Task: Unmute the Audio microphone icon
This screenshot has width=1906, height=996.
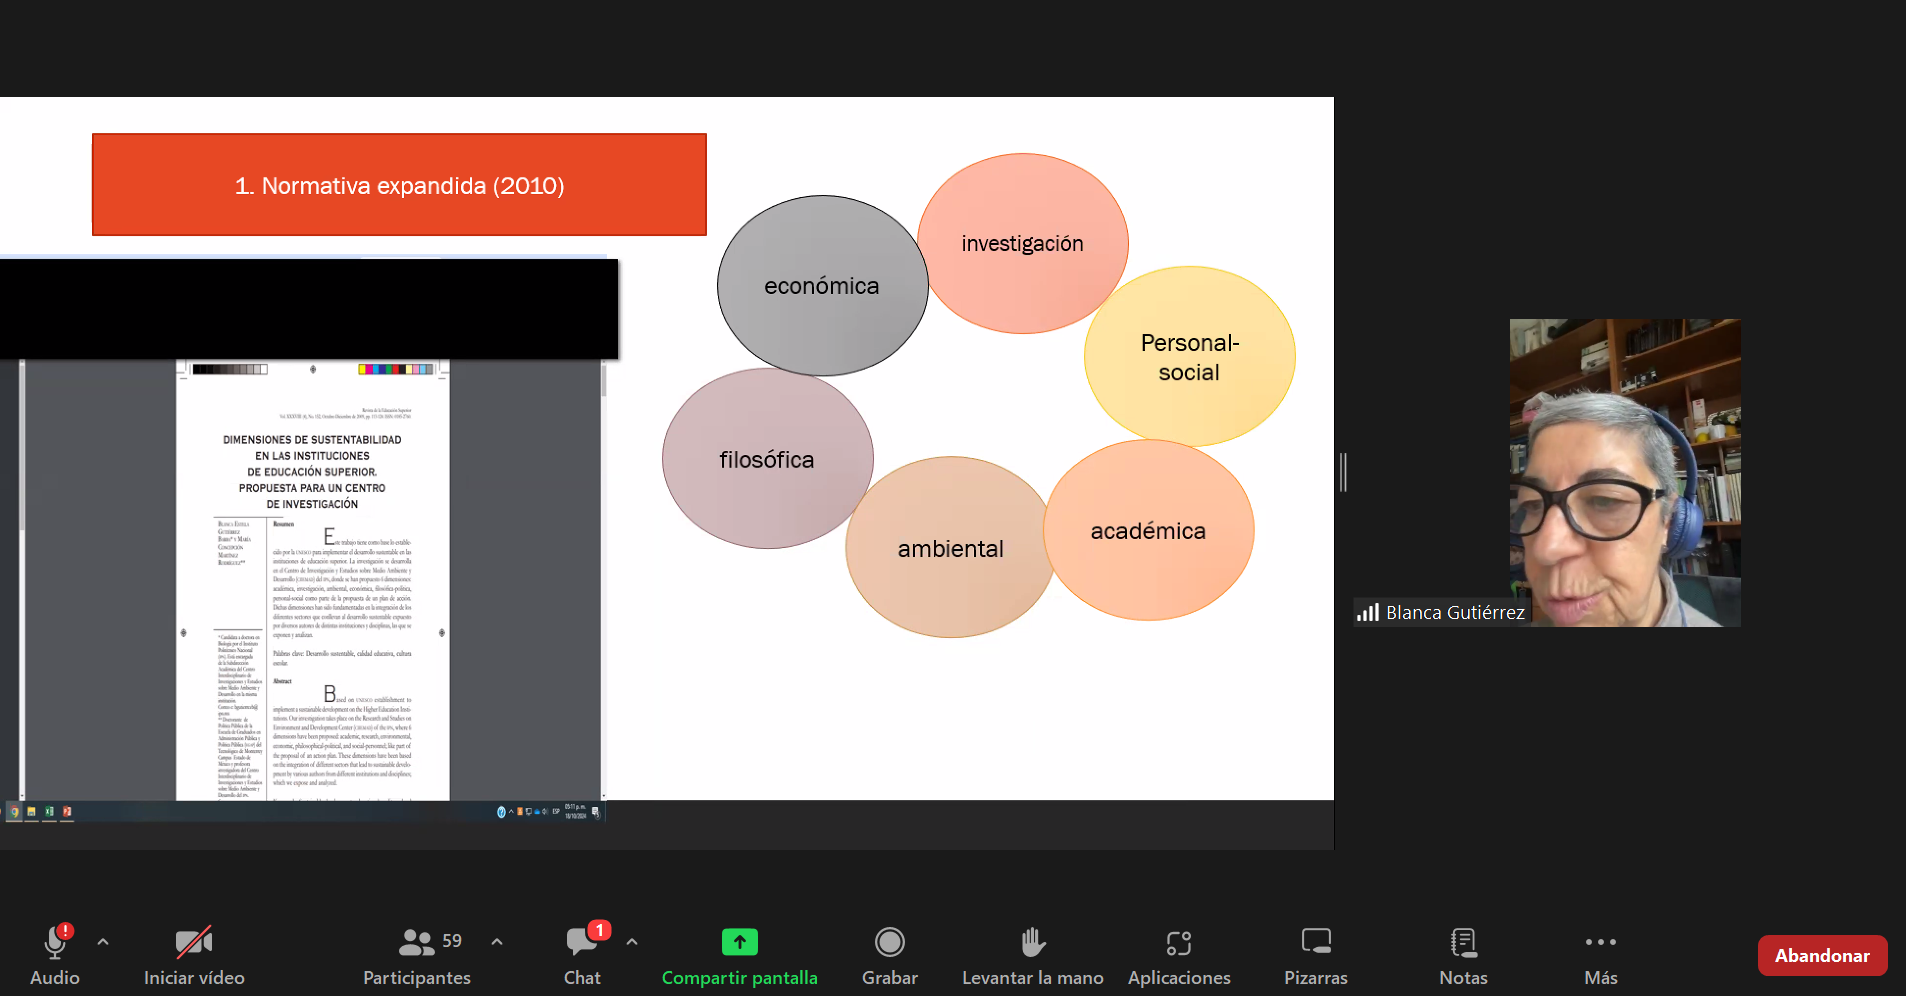Action: pos(55,943)
